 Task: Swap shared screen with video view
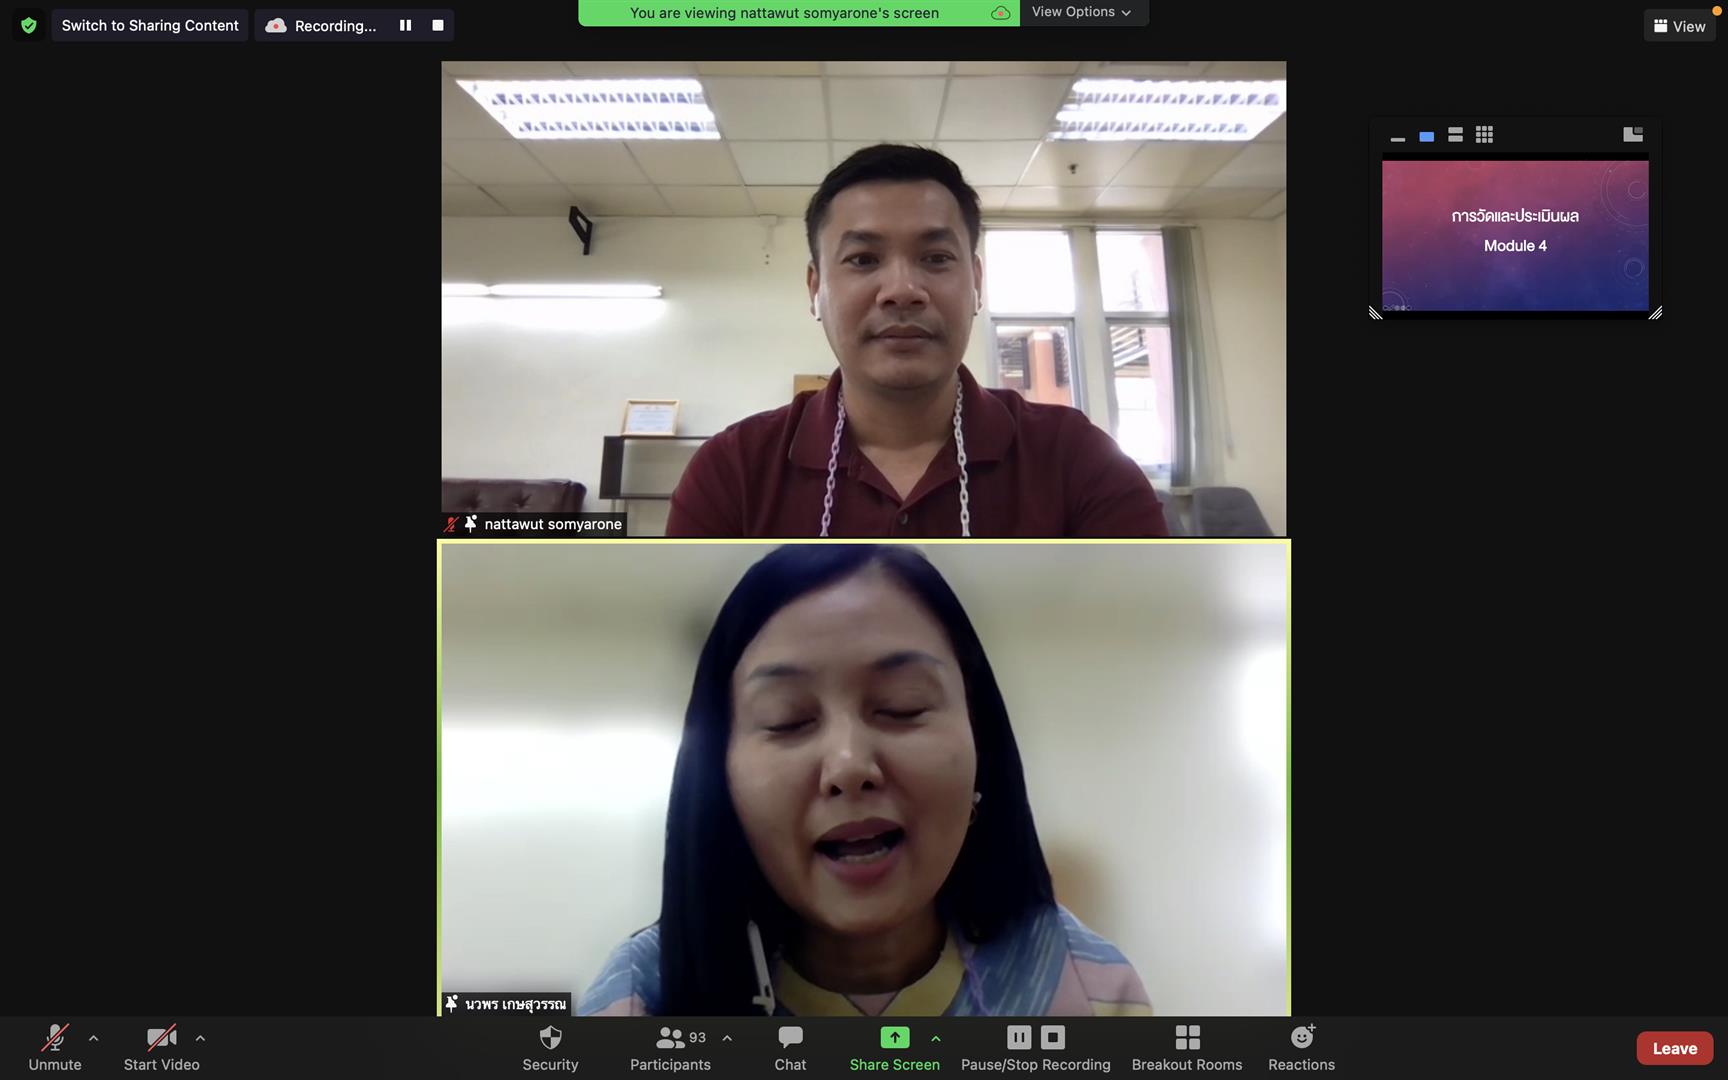(1633, 134)
